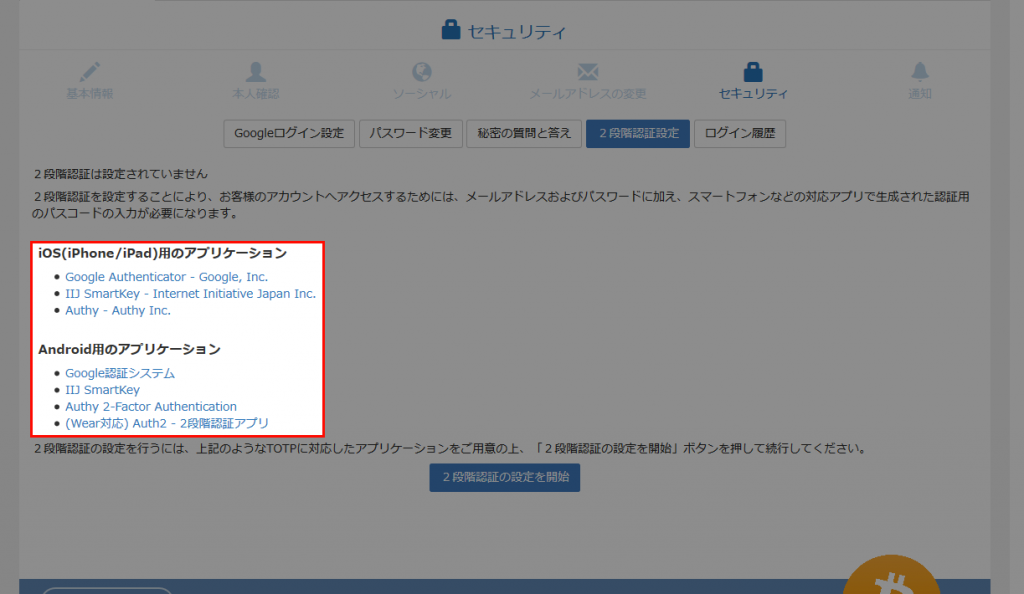Click the 2段階認証は設定されていません status text
Image resolution: width=1024 pixels, height=594 pixels.
(121, 174)
